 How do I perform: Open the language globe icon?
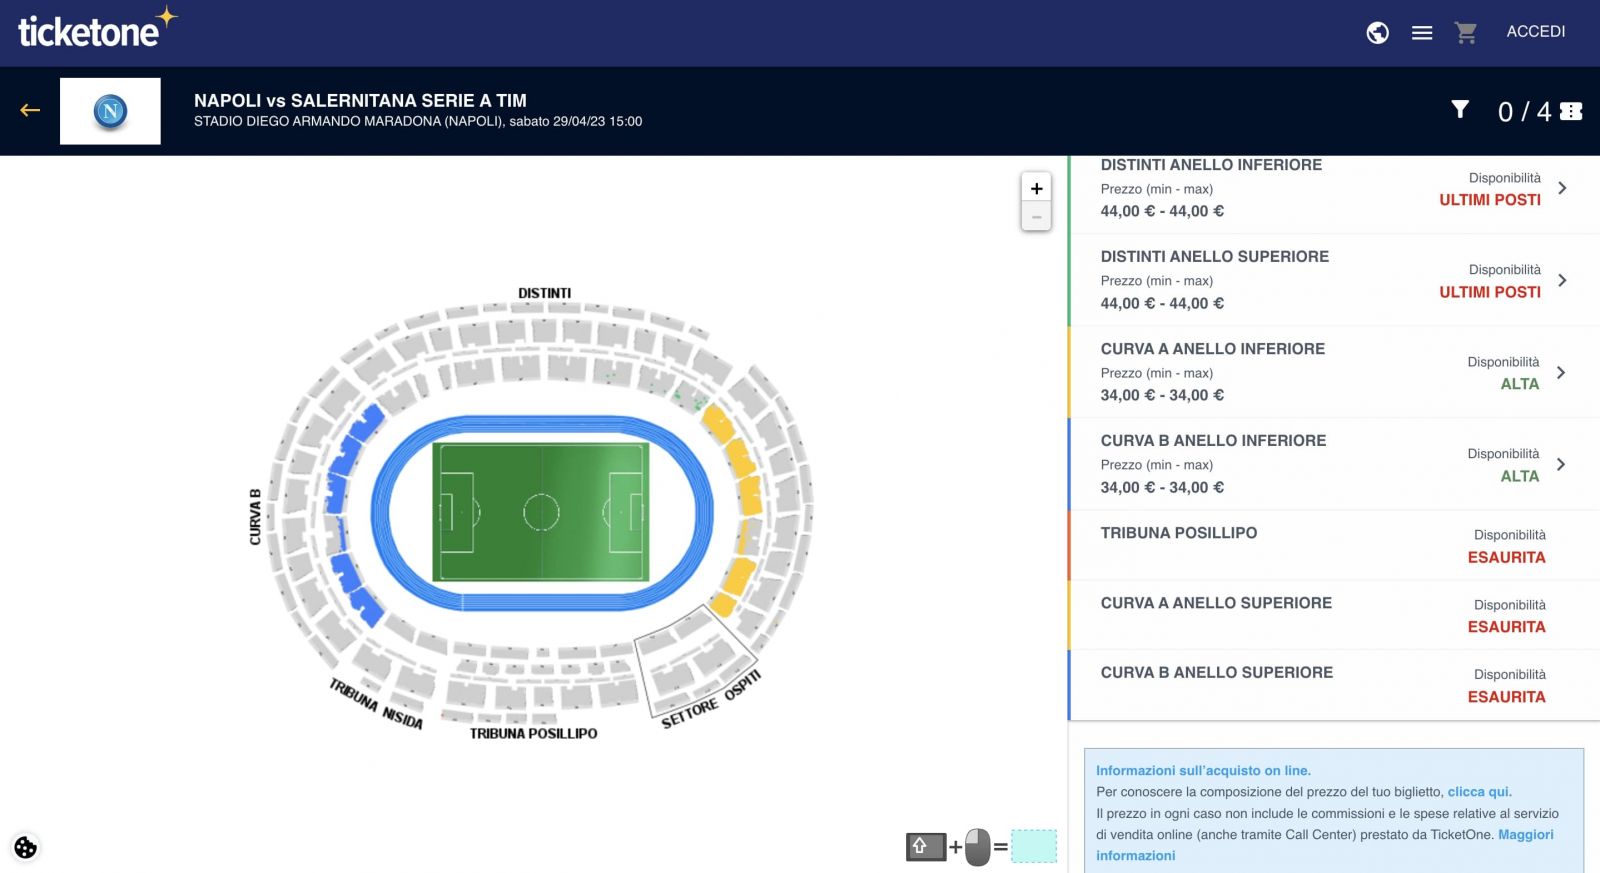click(1377, 33)
